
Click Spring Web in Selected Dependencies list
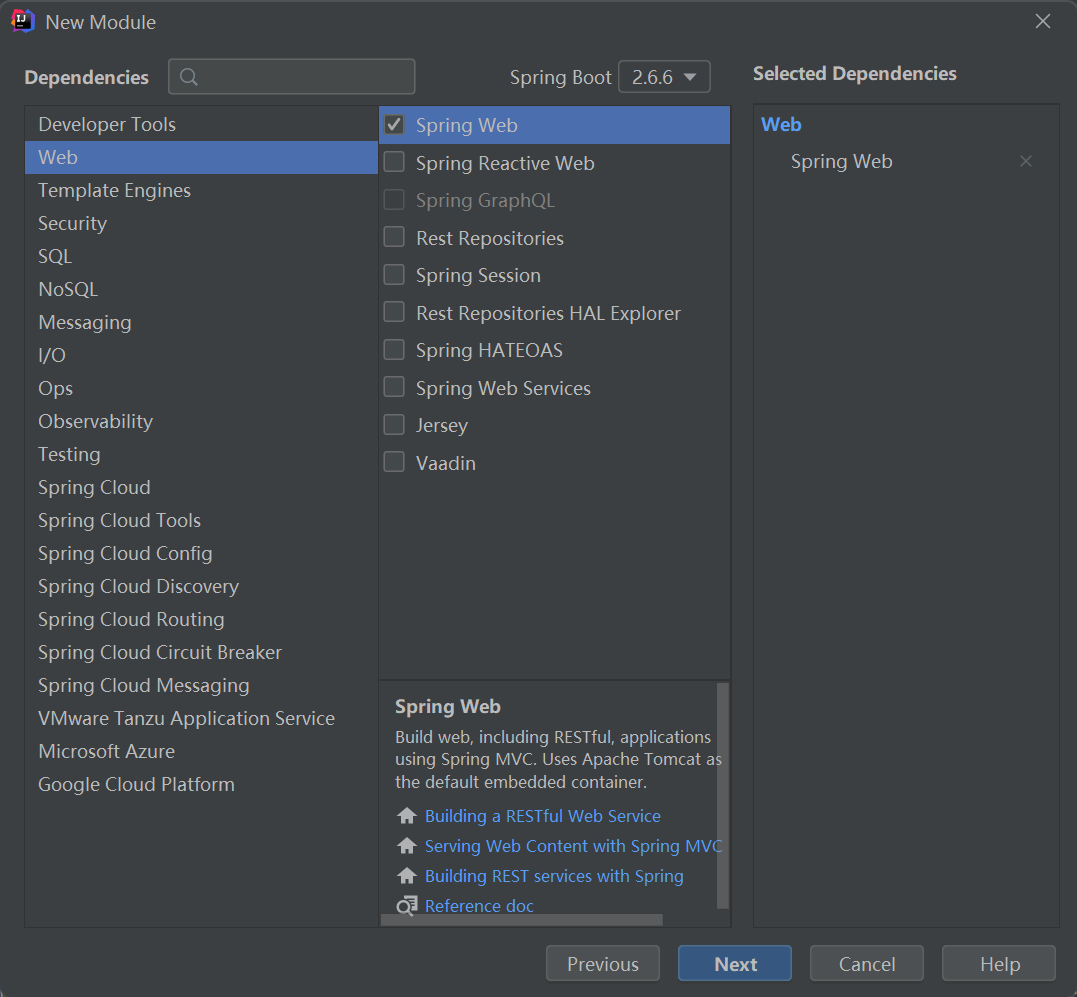[x=841, y=161]
